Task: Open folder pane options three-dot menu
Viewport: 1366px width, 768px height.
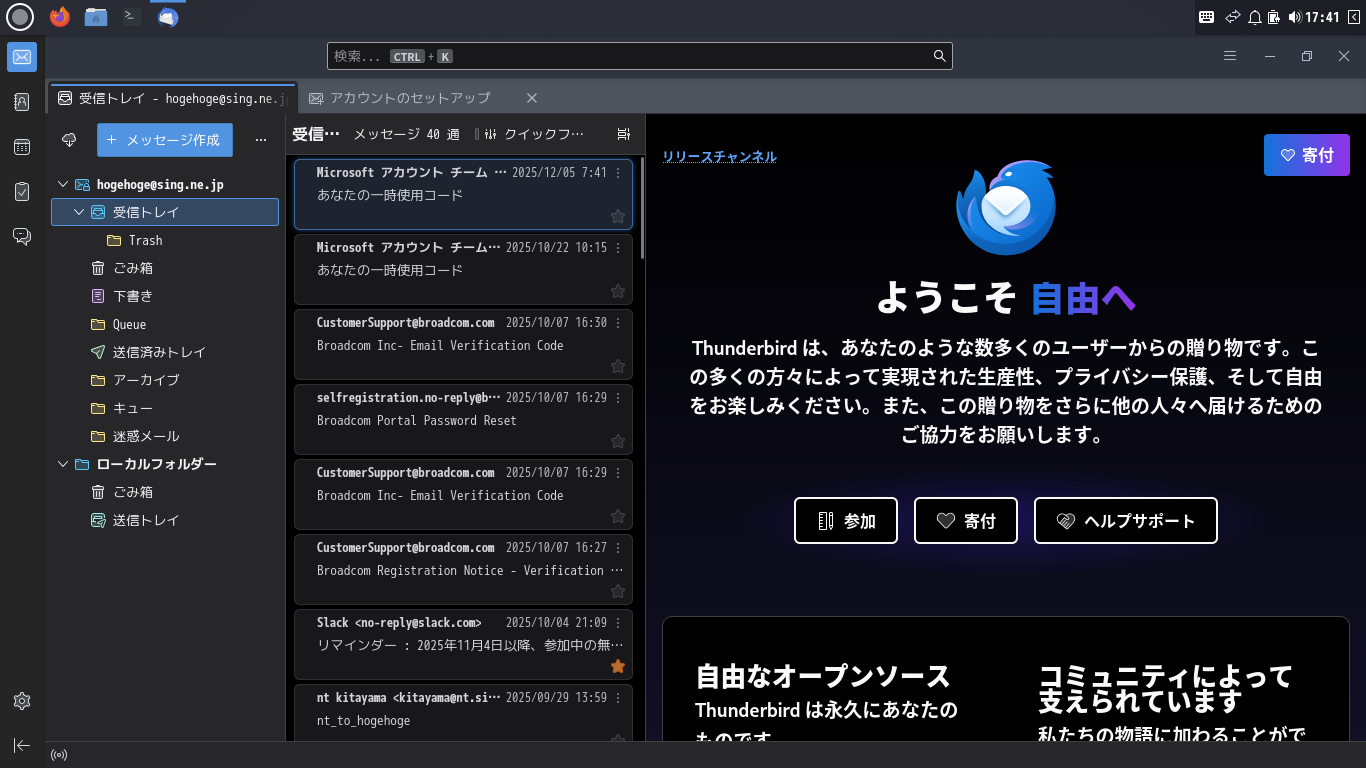Action: pos(261,140)
